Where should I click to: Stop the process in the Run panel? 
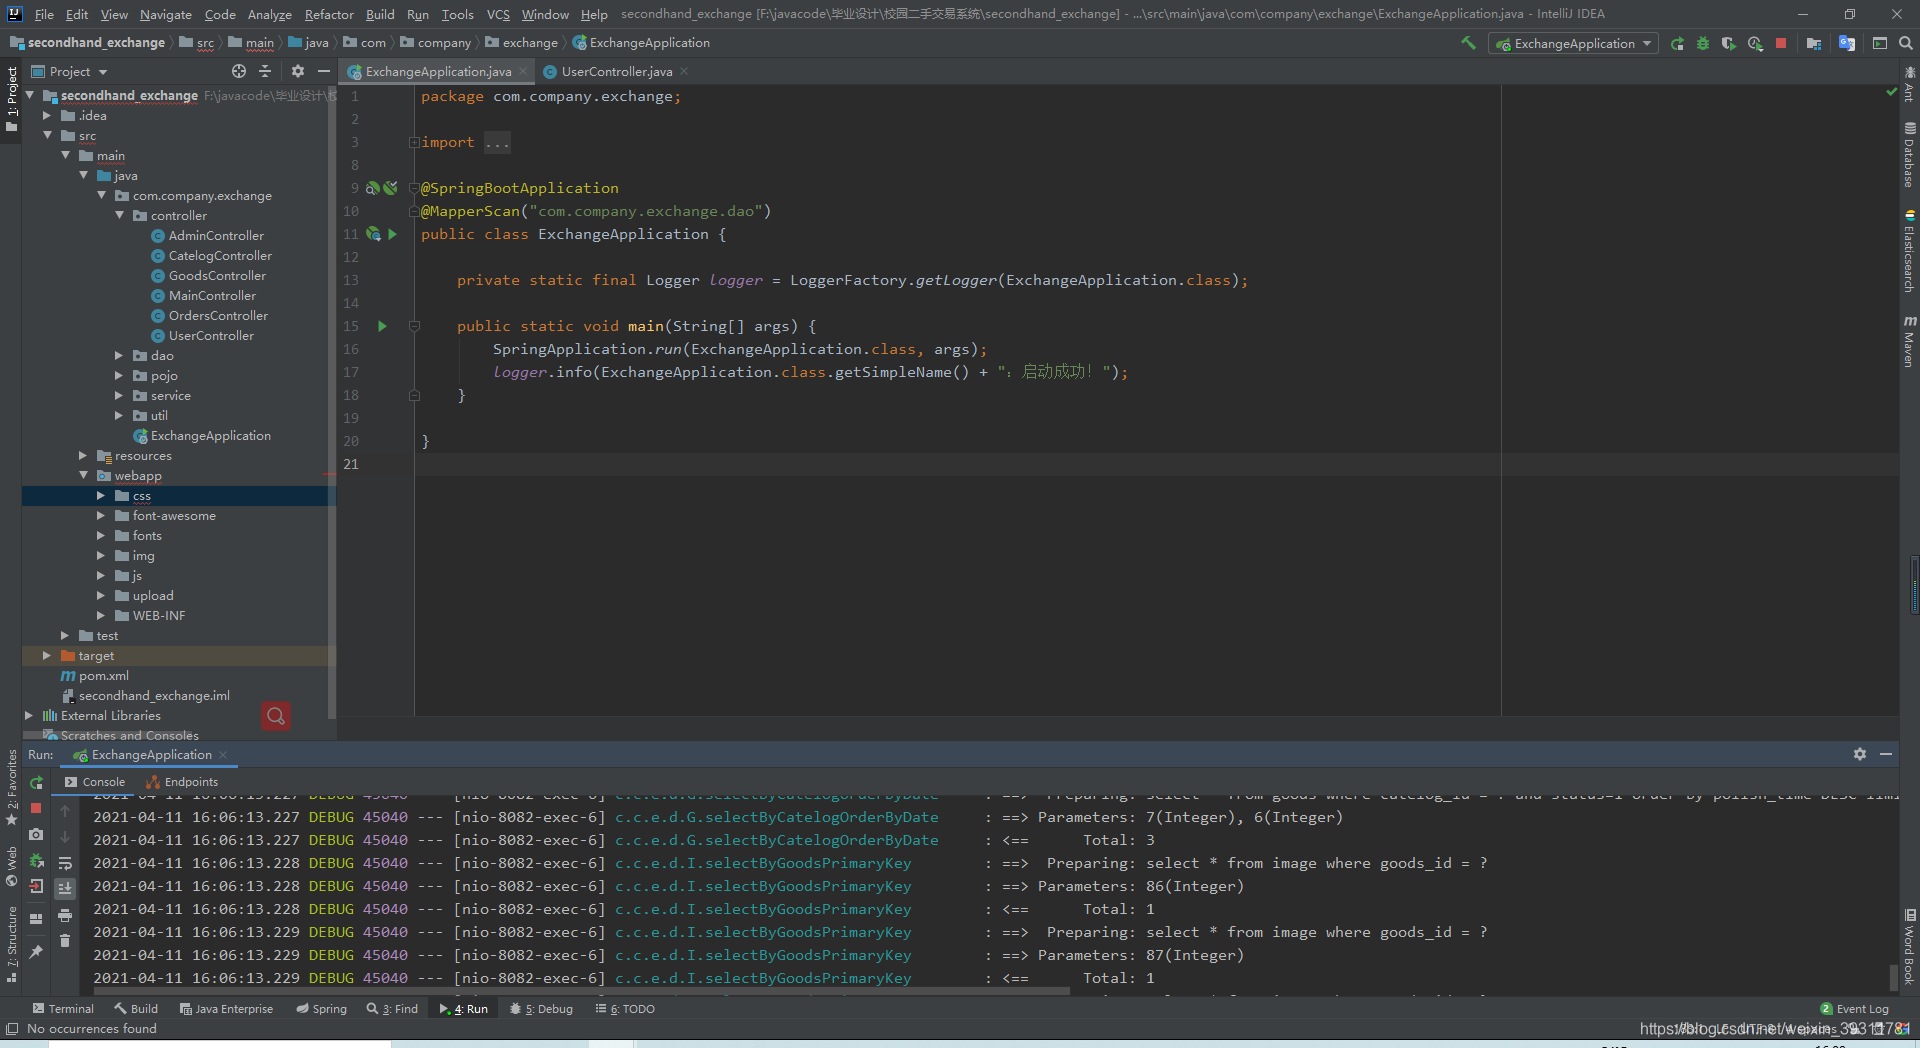coord(37,808)
